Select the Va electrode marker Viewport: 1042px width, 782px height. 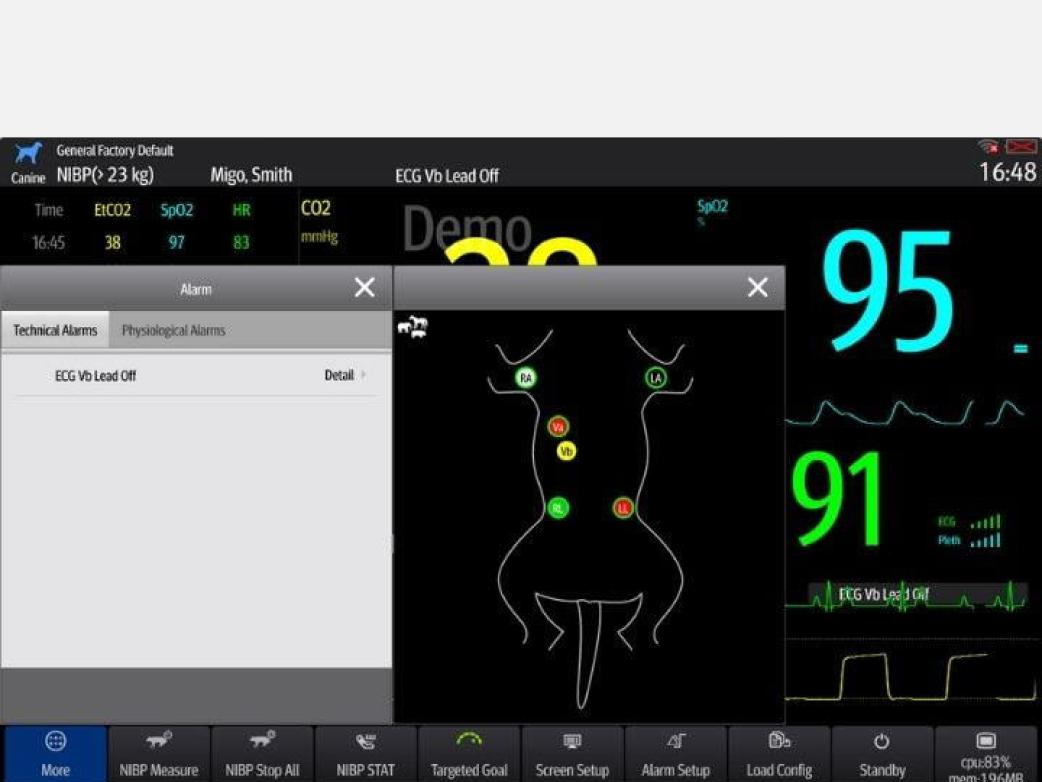point(558,427)
